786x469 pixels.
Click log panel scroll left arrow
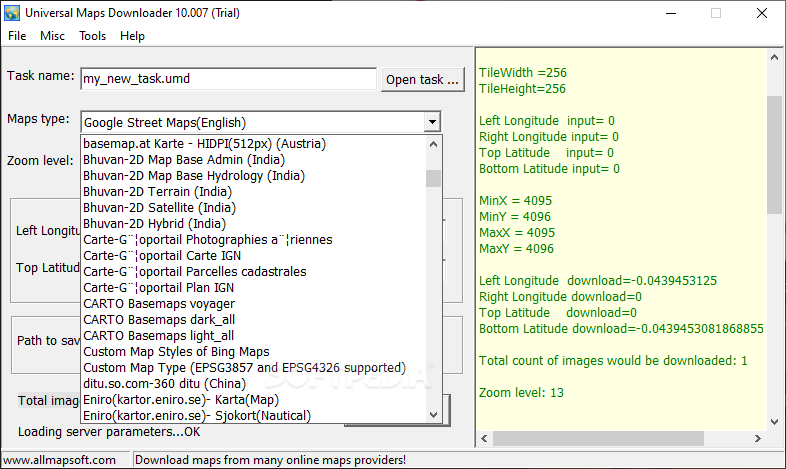(x=484, y=438)
